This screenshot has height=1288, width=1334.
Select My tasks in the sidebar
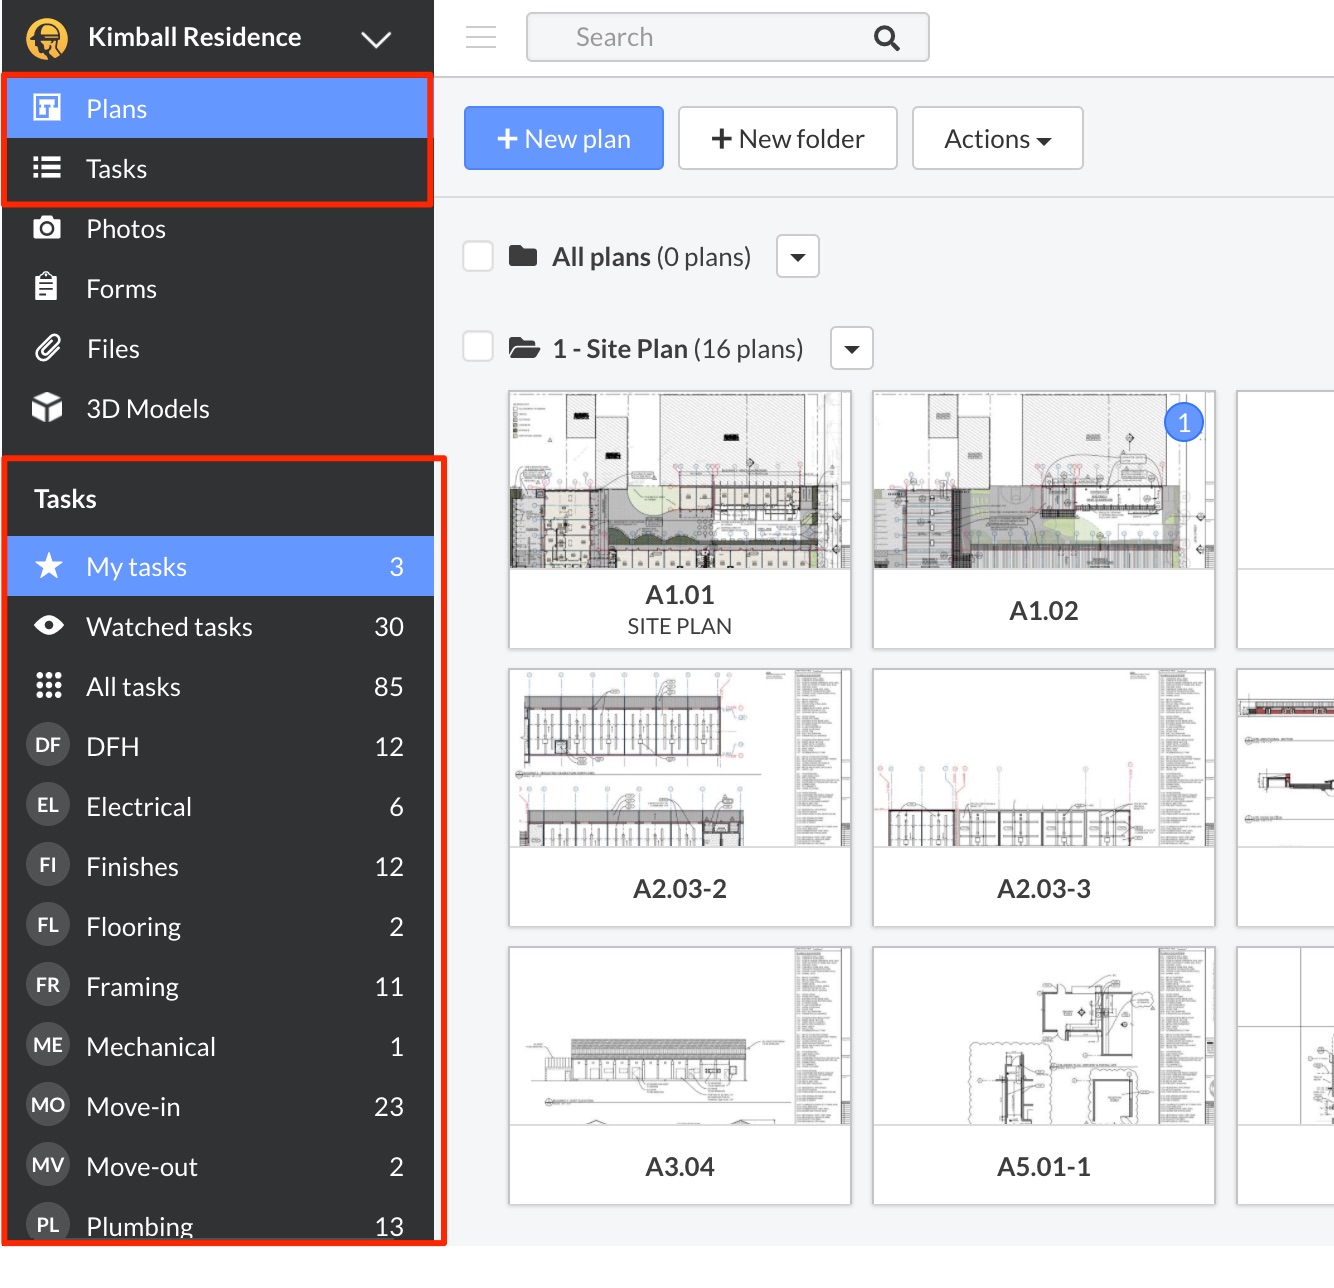click(136, 567)
